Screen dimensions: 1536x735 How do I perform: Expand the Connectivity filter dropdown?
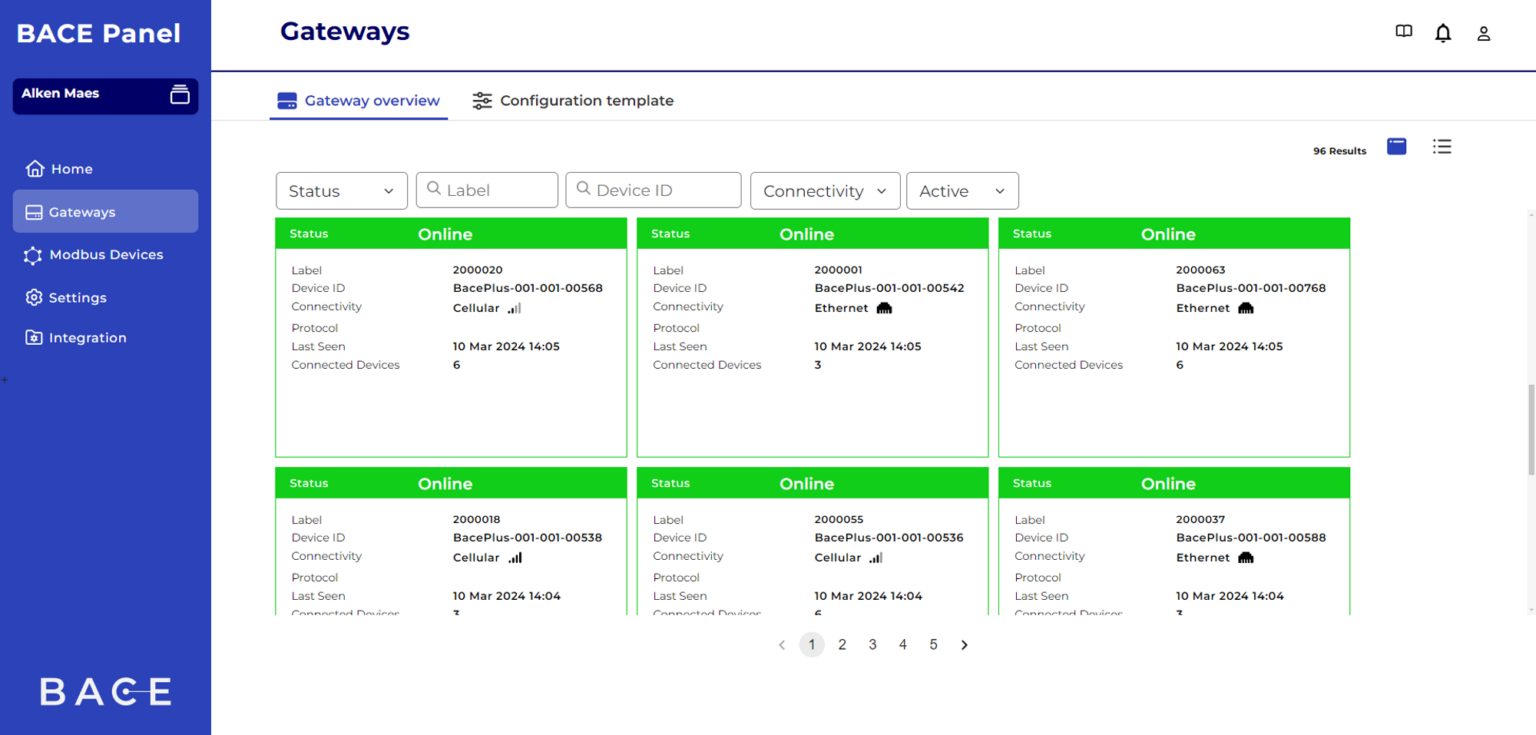pyautogui.click(x=825, y=190)
